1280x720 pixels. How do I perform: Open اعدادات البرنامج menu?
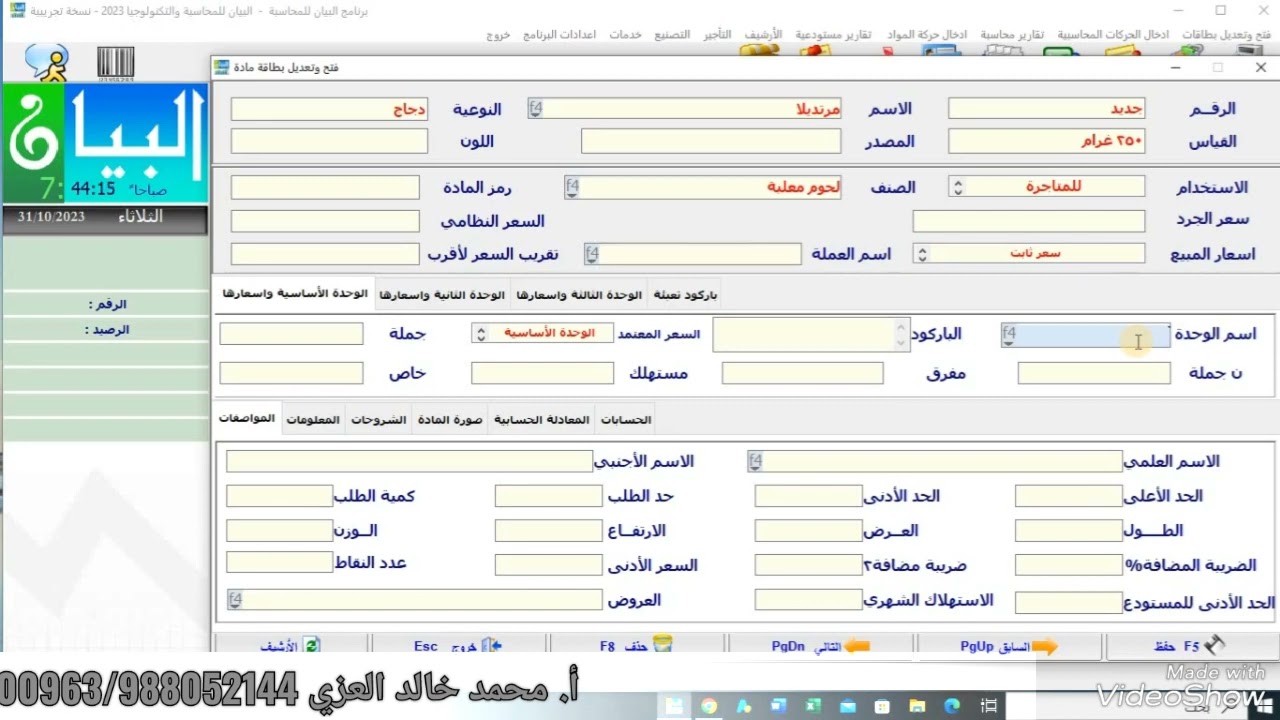[560, 34]
